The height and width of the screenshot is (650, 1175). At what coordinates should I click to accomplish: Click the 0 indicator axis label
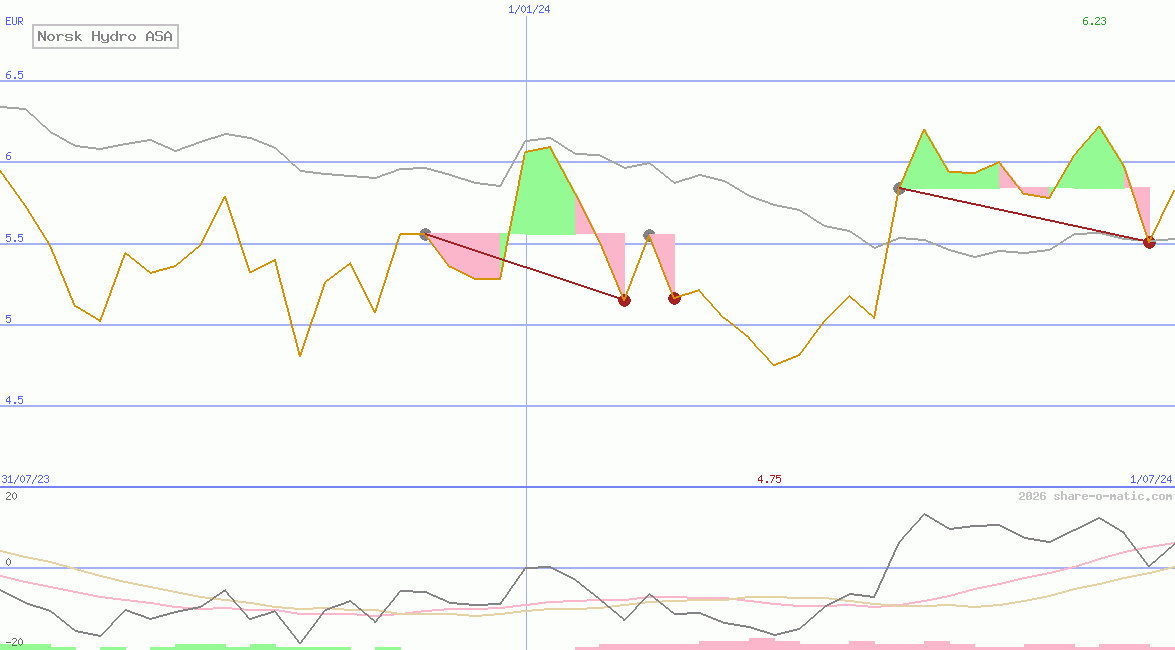8,562
